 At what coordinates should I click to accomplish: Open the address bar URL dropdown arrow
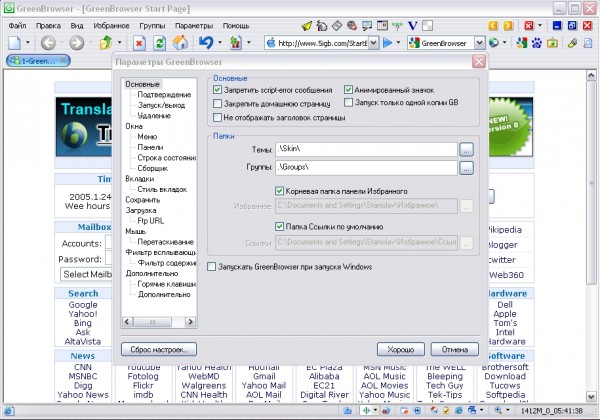374,43
